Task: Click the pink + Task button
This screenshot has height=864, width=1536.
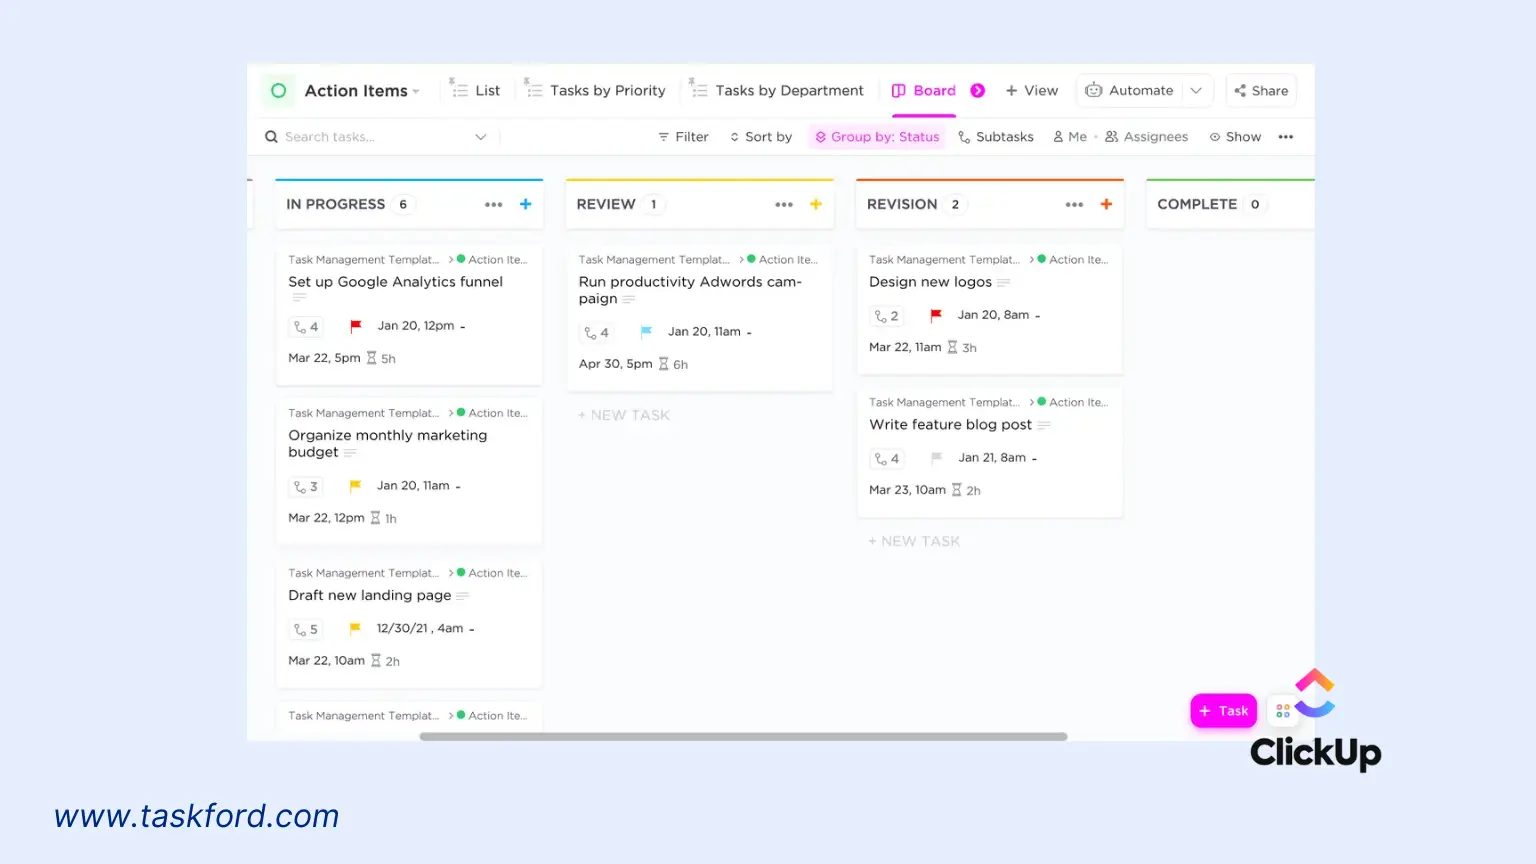Action: point(1223,711)
